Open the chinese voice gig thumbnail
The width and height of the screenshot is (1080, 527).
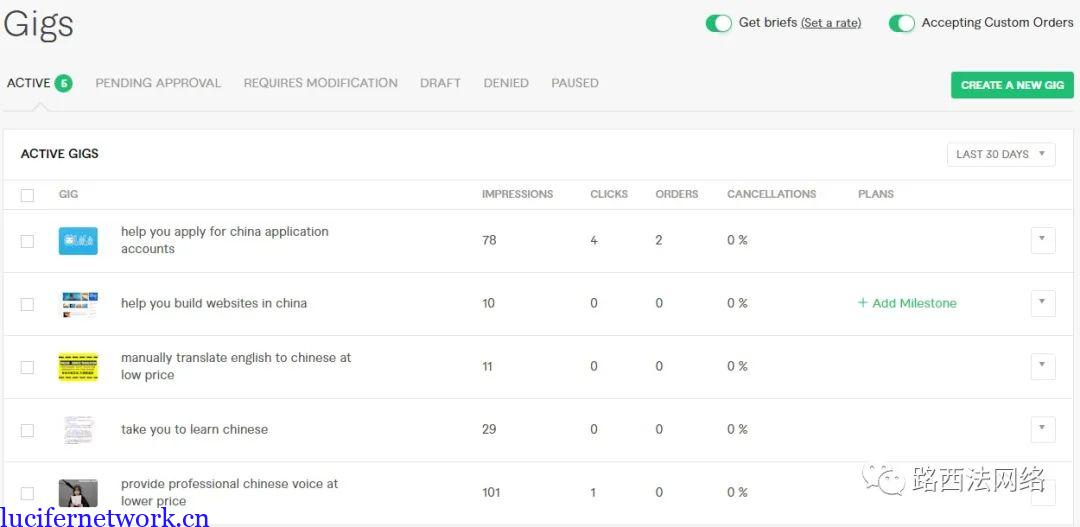pos(78,493)
